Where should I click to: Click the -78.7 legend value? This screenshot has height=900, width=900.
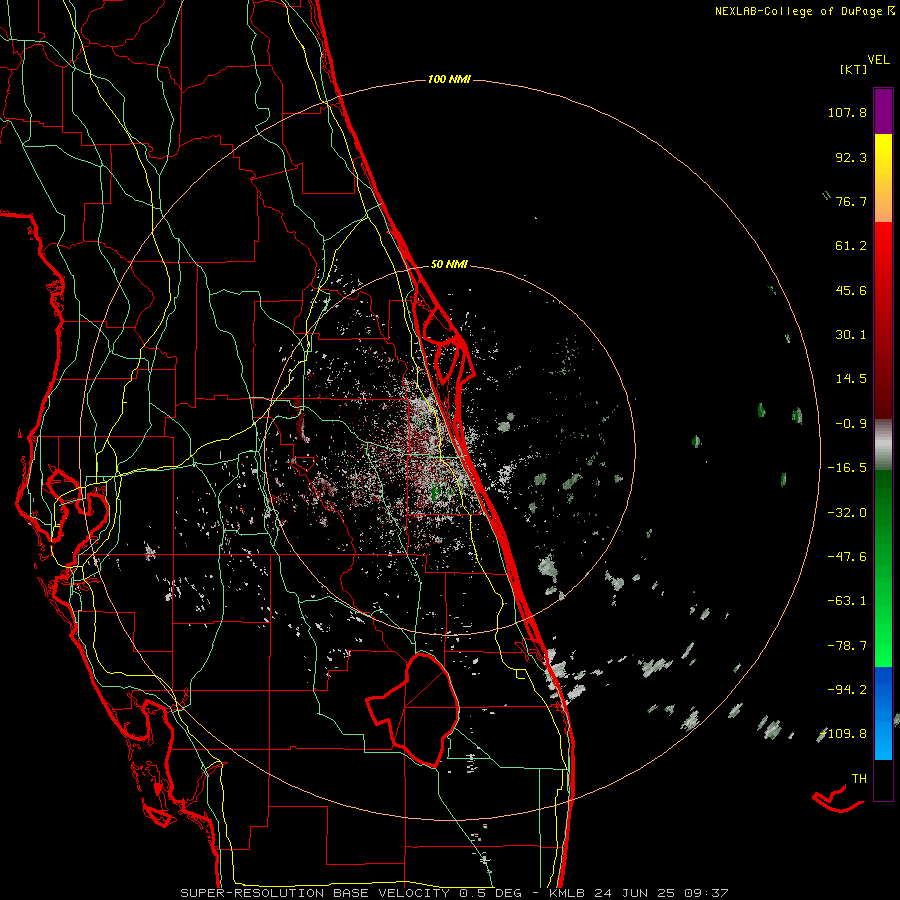coord(847,646)
